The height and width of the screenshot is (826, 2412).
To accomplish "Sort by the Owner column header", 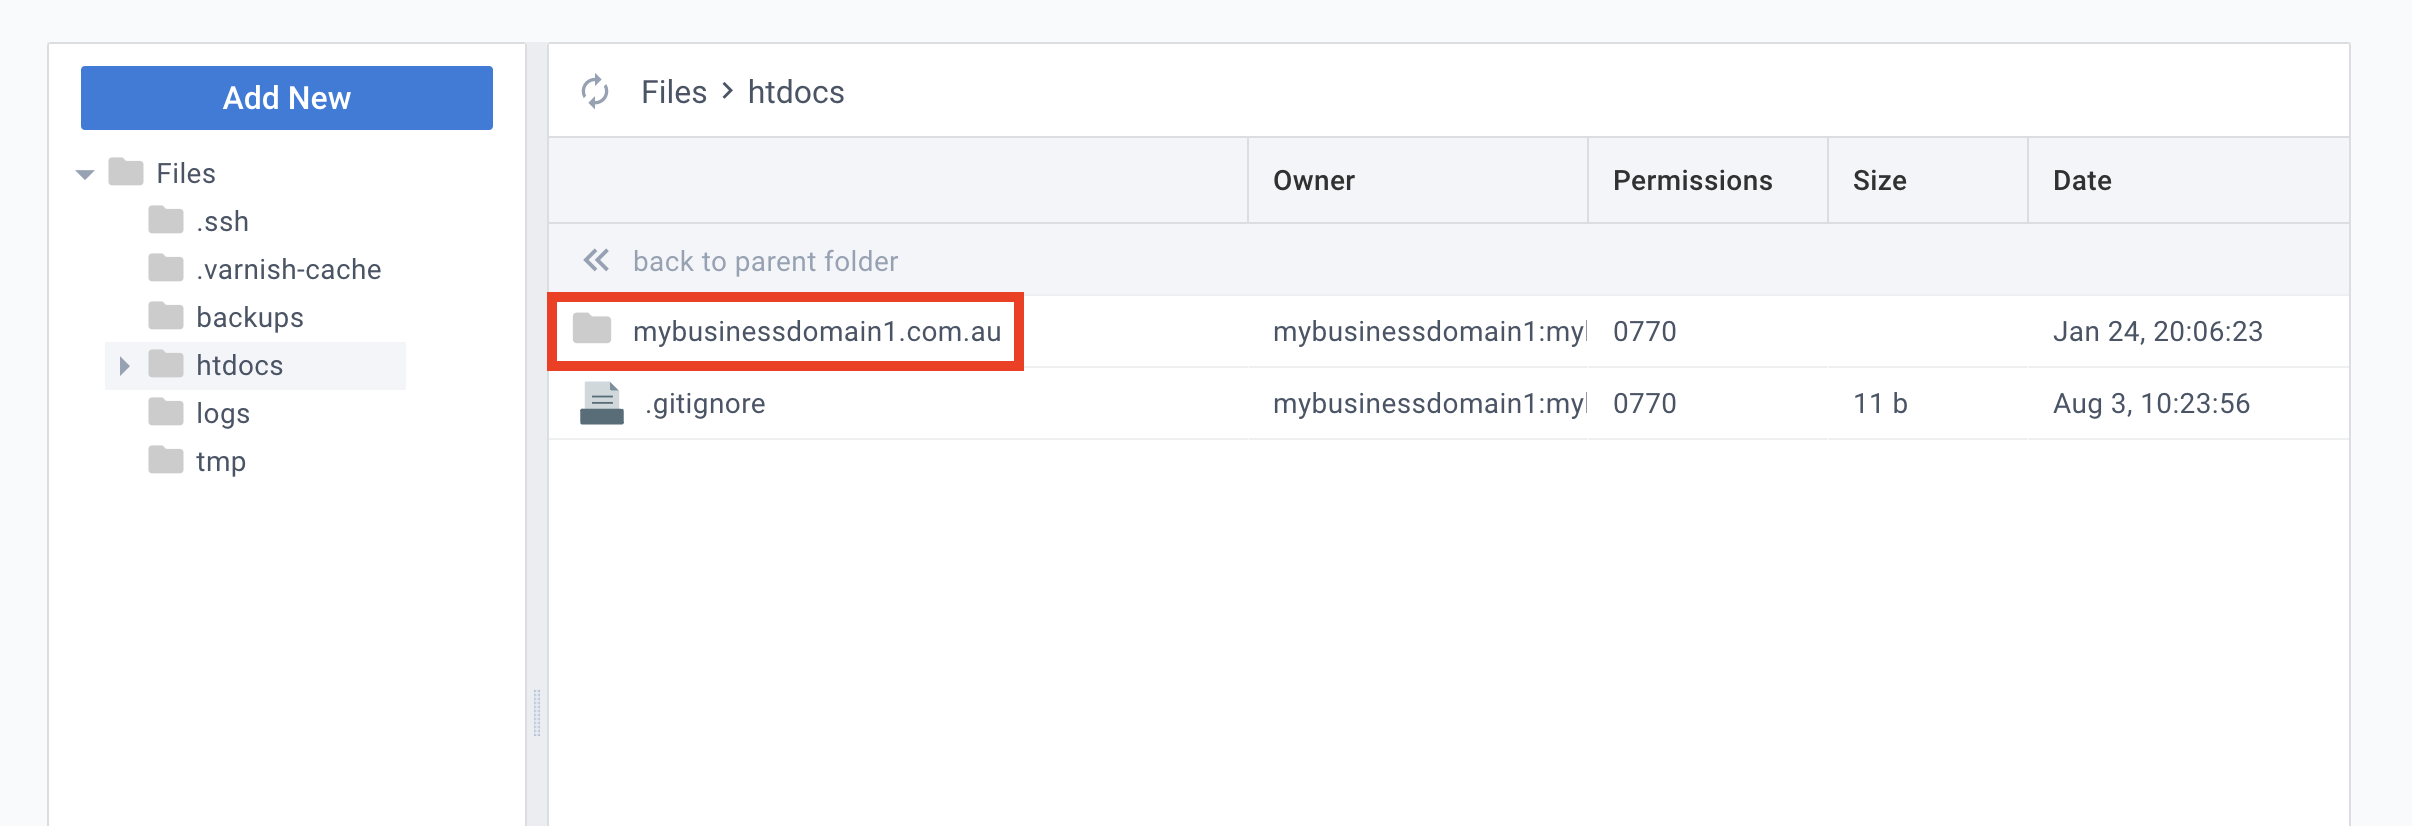I will click(x=1313, y=180).
